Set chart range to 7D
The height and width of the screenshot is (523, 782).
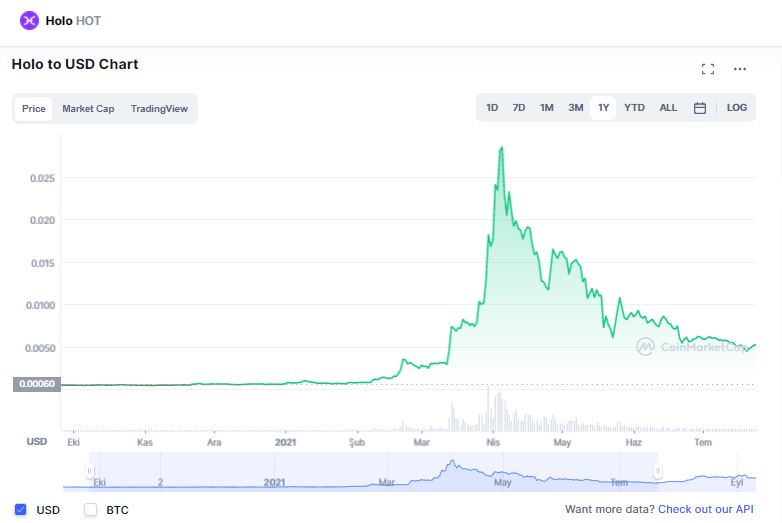[519, 108]
